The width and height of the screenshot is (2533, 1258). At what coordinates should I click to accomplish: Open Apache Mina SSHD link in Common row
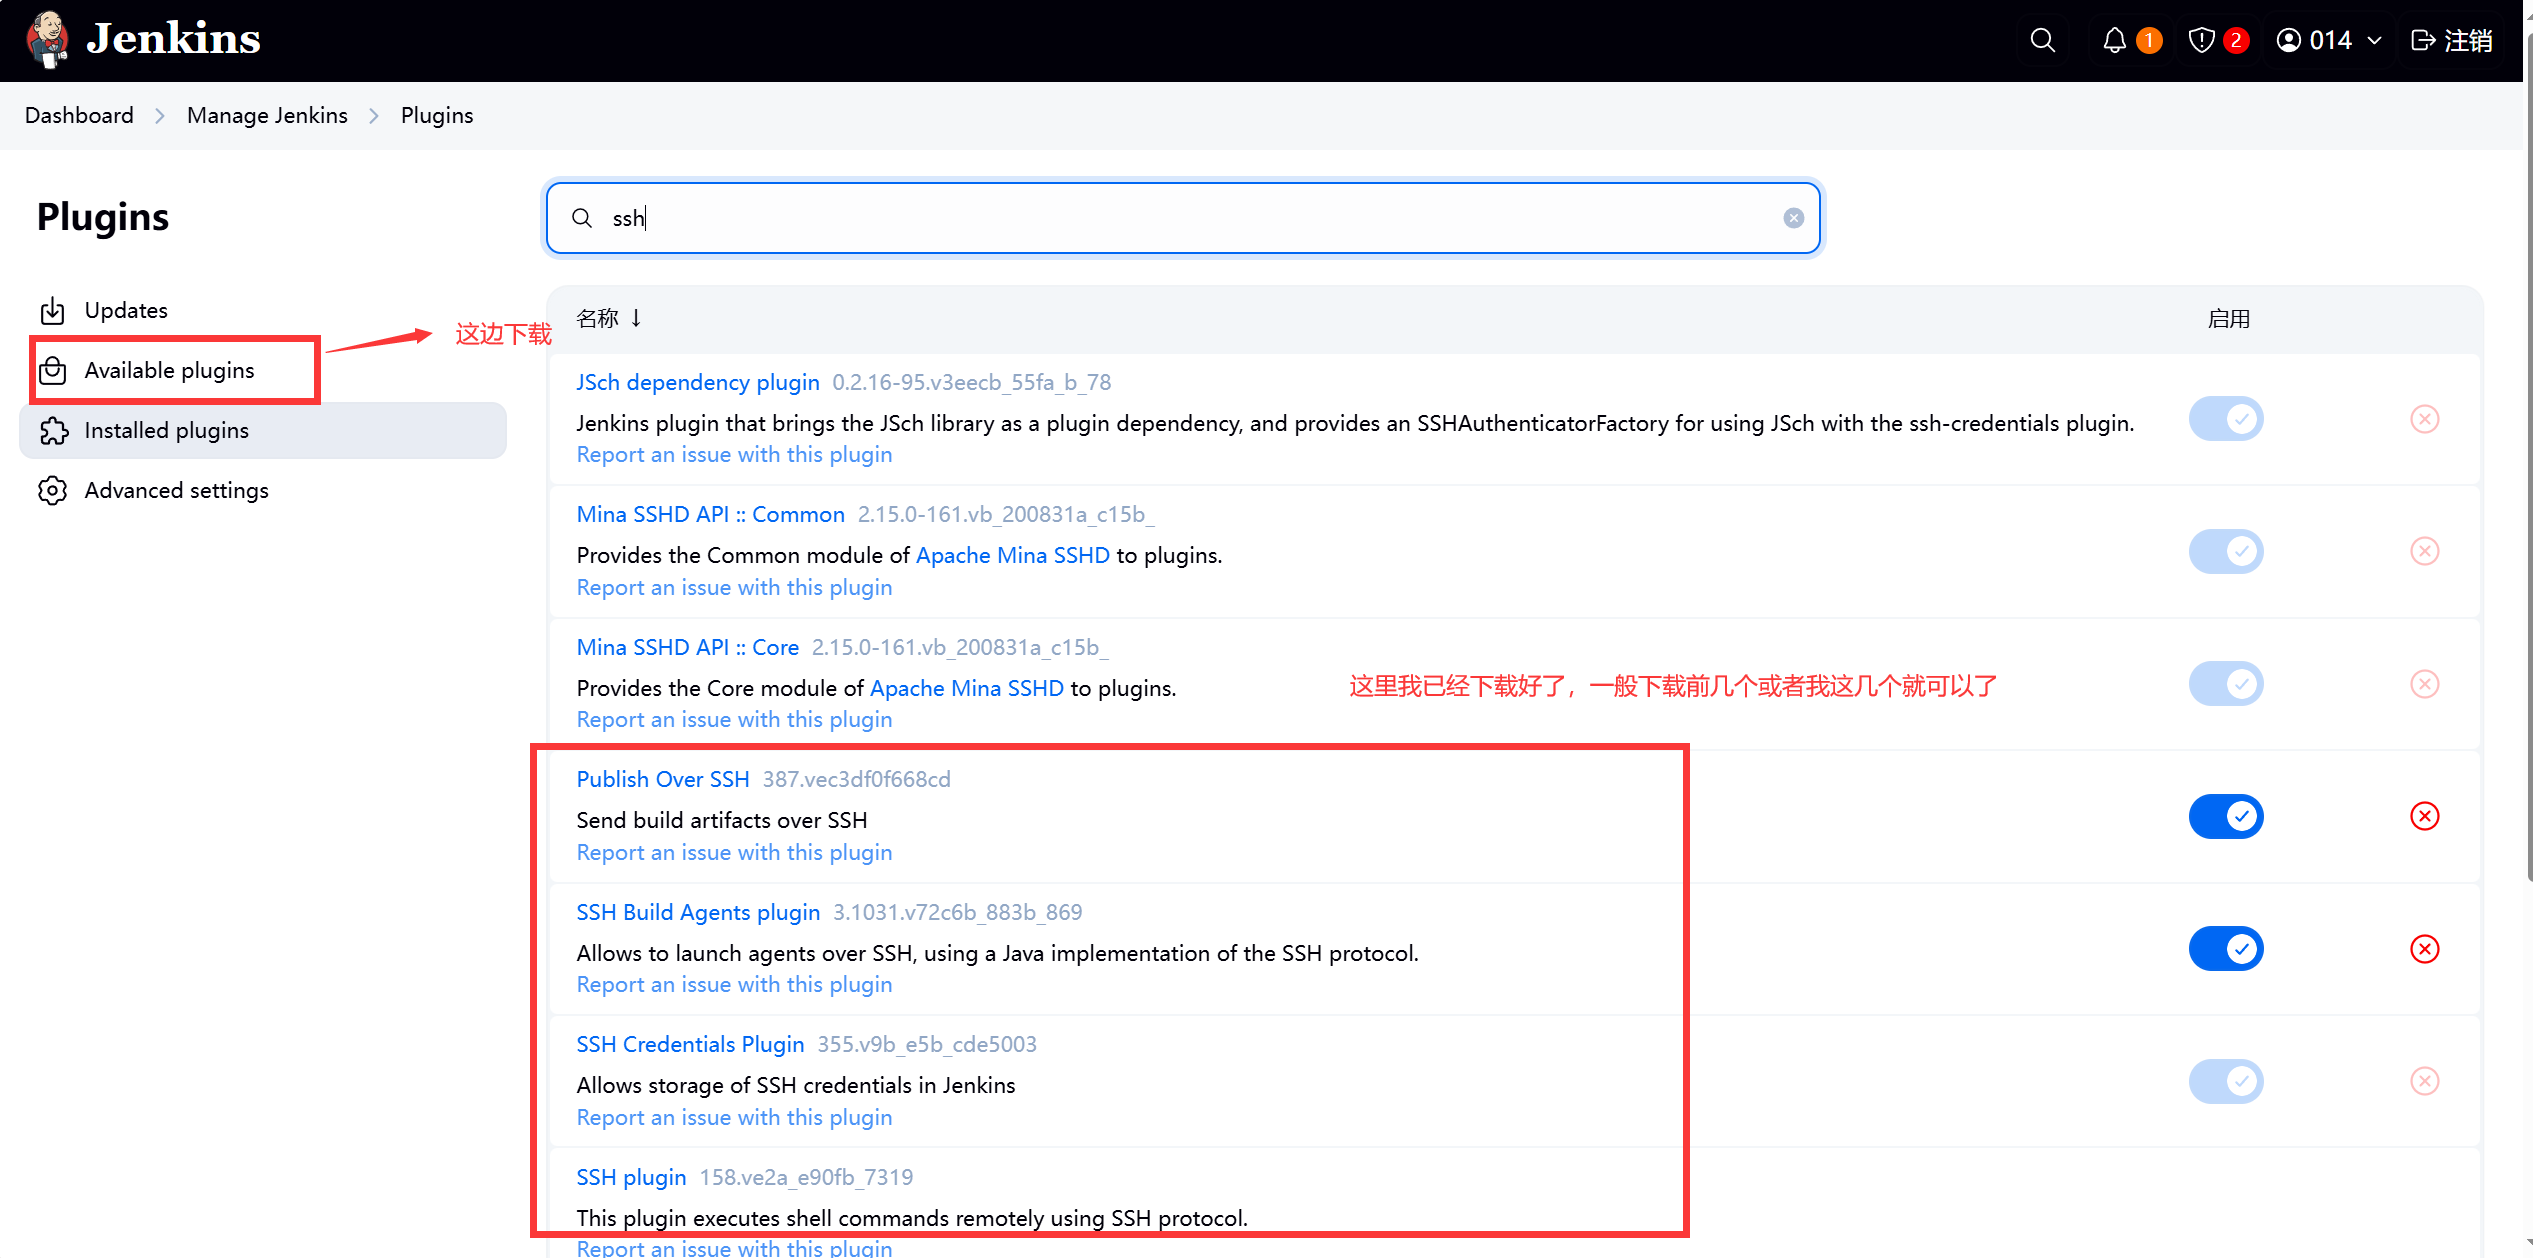pos(1013,555)
